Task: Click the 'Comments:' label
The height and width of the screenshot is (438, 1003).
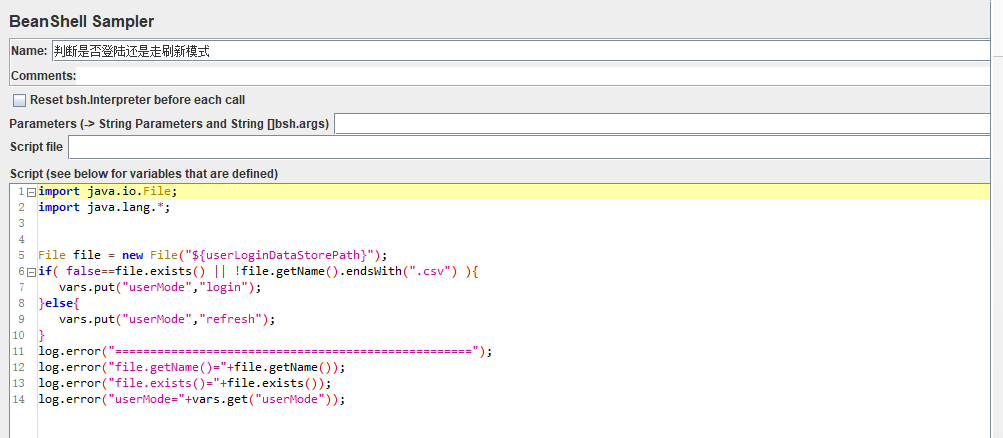Action: [43, 76]
